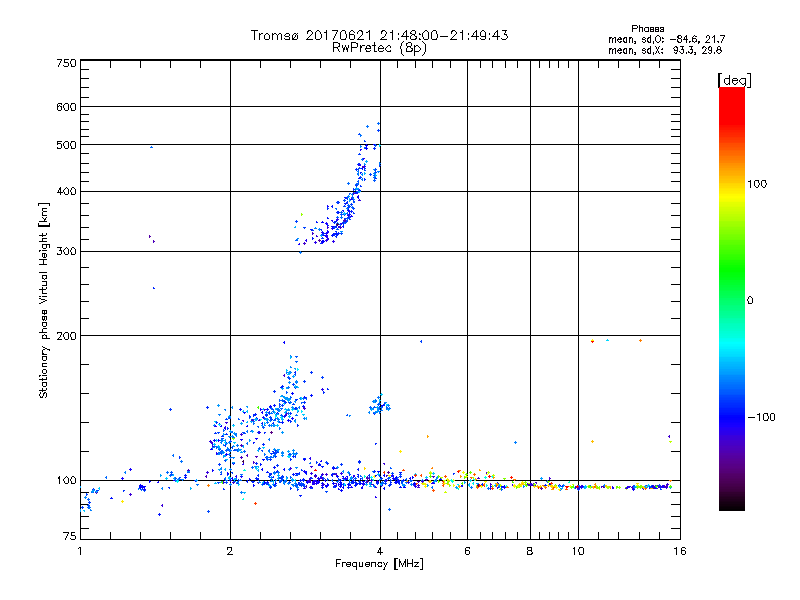800x600 pixels.
Task: Click the y-axis tick label '600'
Action: [x=66, y=107]
